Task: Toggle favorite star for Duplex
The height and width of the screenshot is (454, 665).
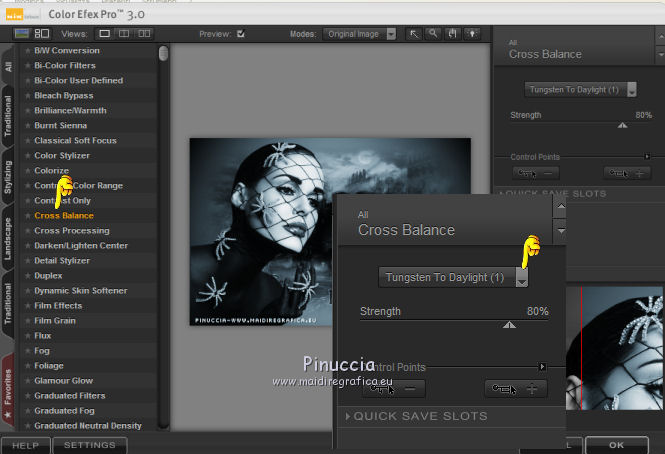Action: [28, 276]
